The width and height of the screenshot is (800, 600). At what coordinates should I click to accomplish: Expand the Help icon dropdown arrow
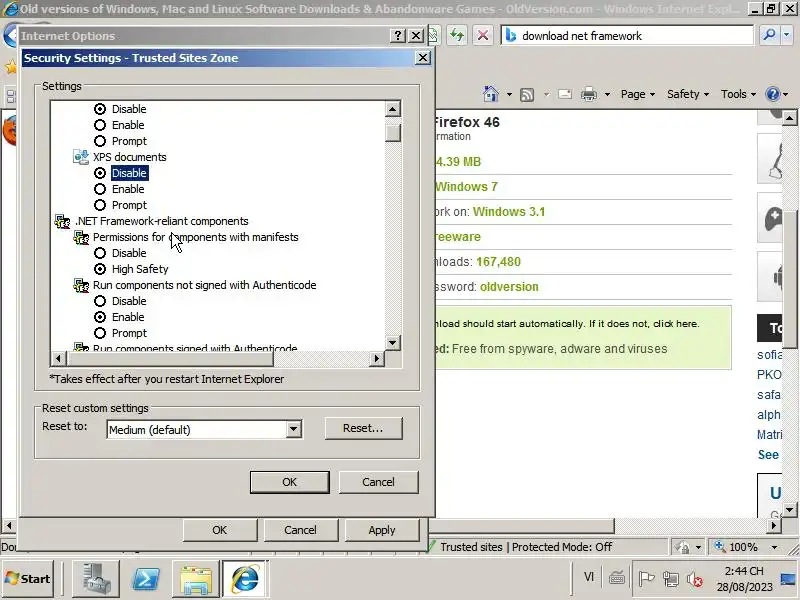coord(786,94)
